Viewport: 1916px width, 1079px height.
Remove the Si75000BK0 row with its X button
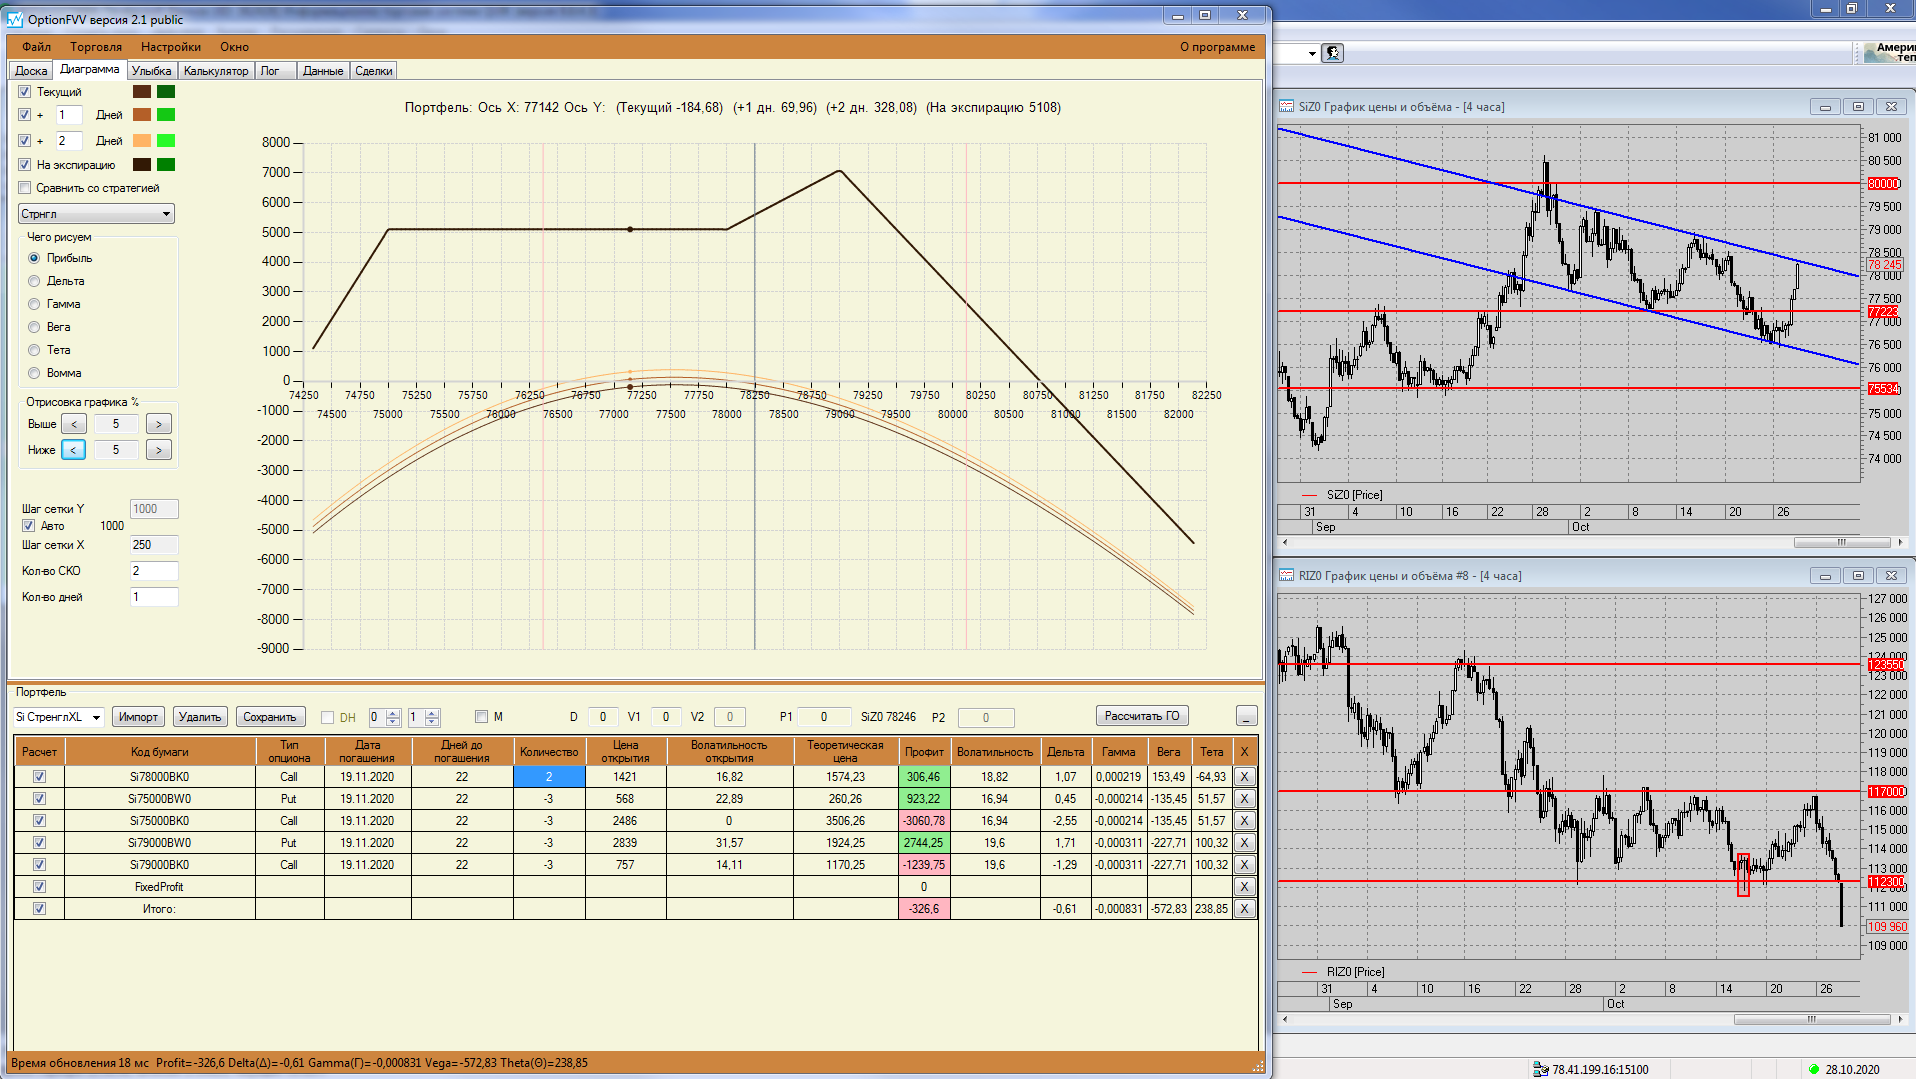coord(1244,821)
